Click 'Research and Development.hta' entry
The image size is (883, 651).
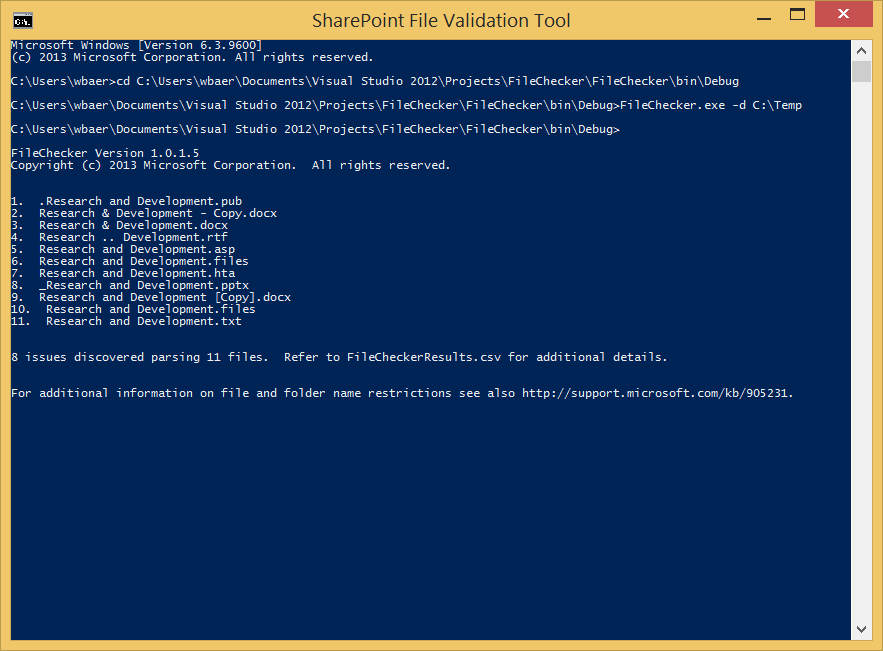click(x=137, y=273)
